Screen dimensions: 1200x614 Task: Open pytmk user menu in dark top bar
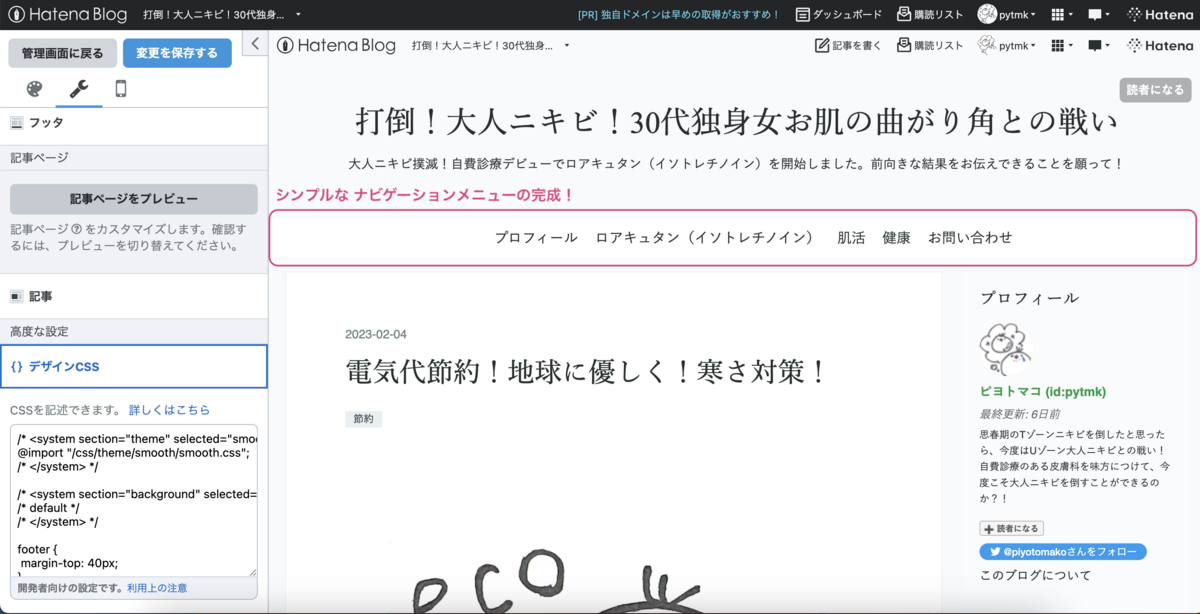point(1006,15)
